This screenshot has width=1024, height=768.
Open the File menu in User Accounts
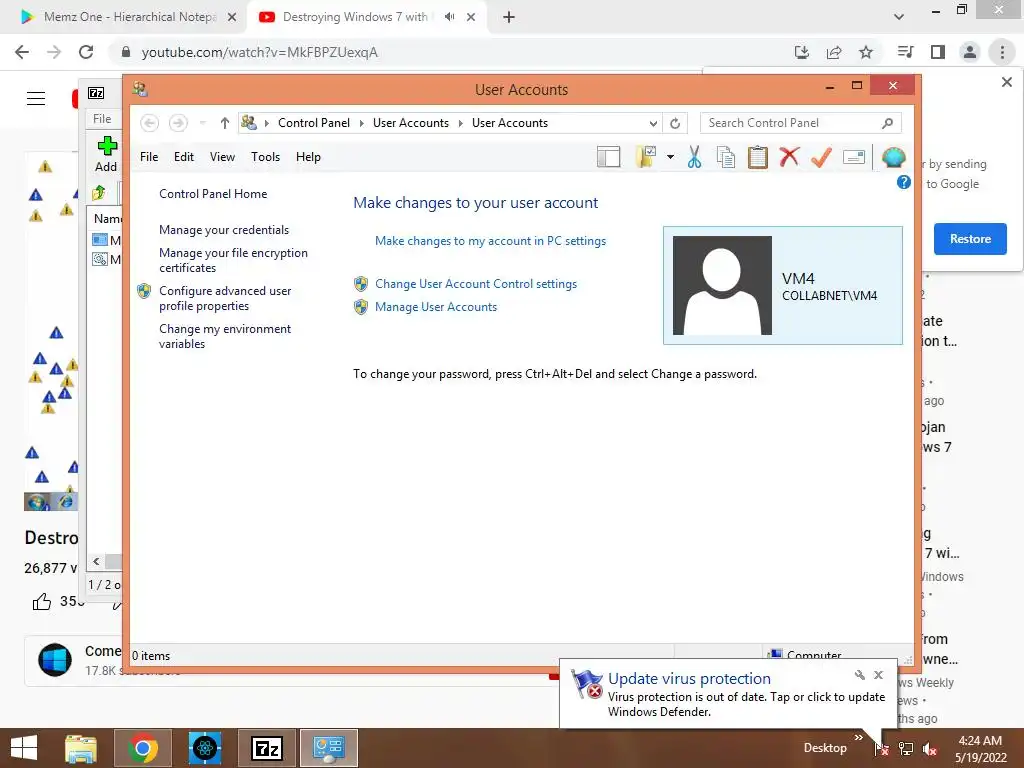(149, 157)
